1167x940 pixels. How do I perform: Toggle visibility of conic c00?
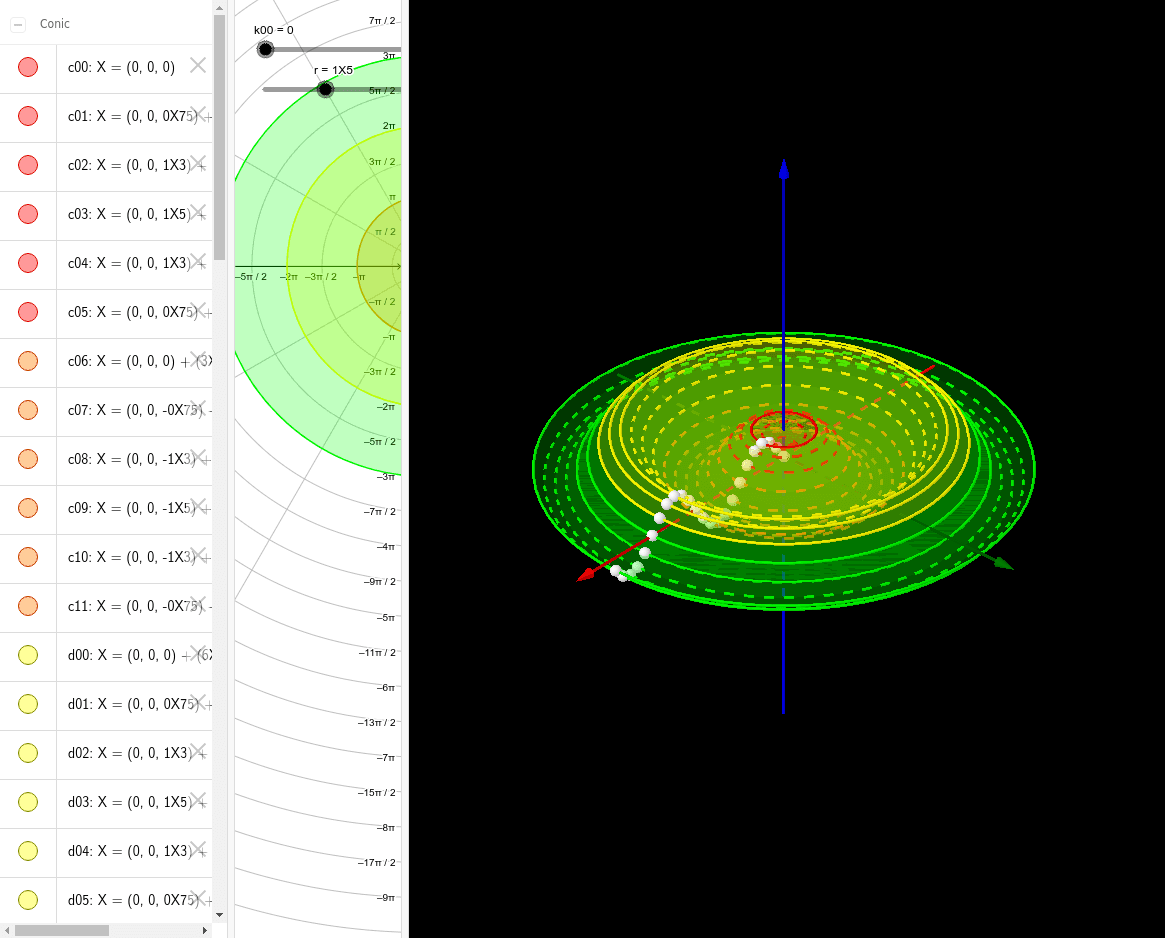tap(28, 67)
